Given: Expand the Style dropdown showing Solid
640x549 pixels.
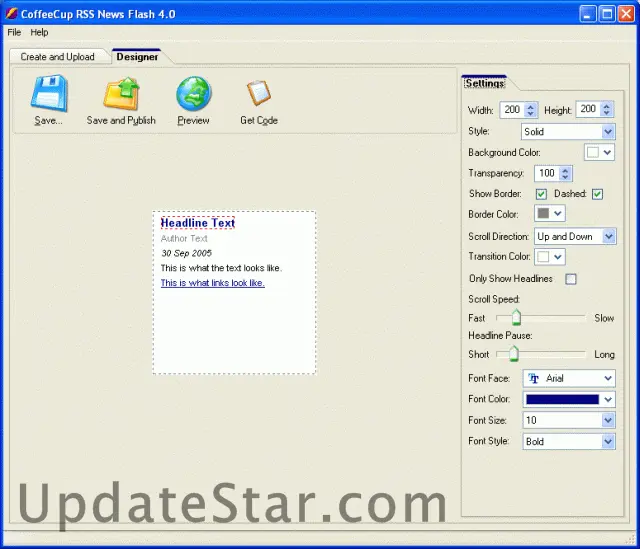Looking at the screenshot, I should pos(608,131).
